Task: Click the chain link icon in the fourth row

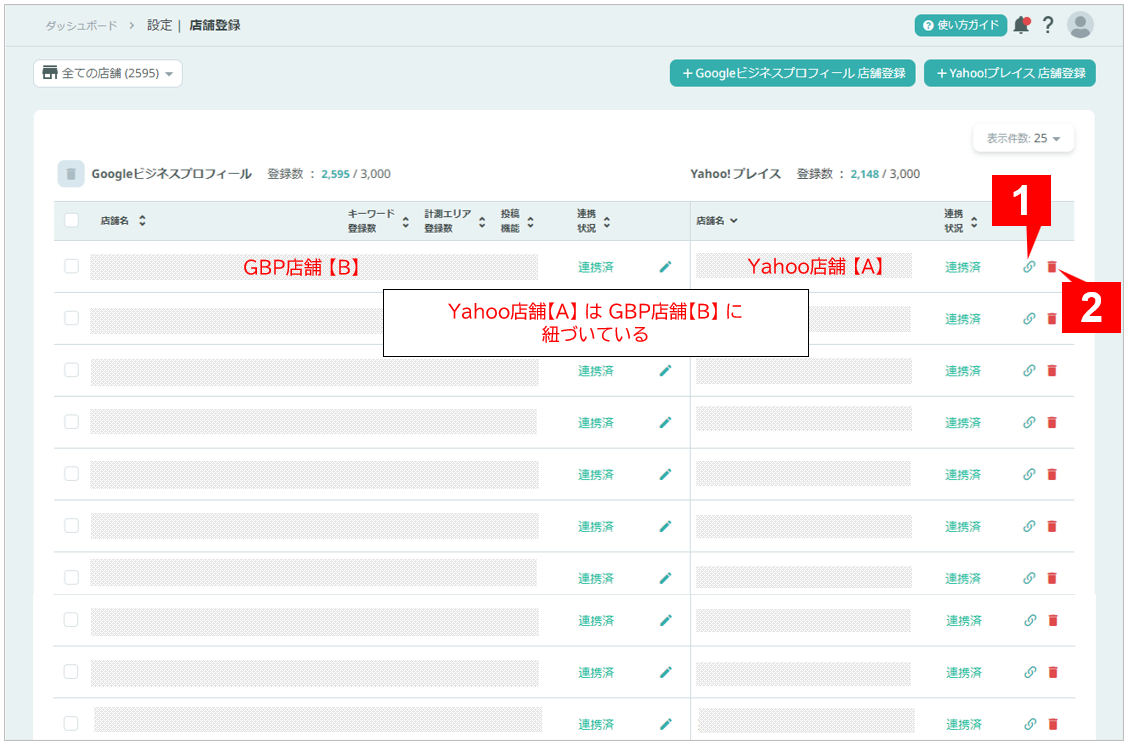Action: [x=1029, y=423]
